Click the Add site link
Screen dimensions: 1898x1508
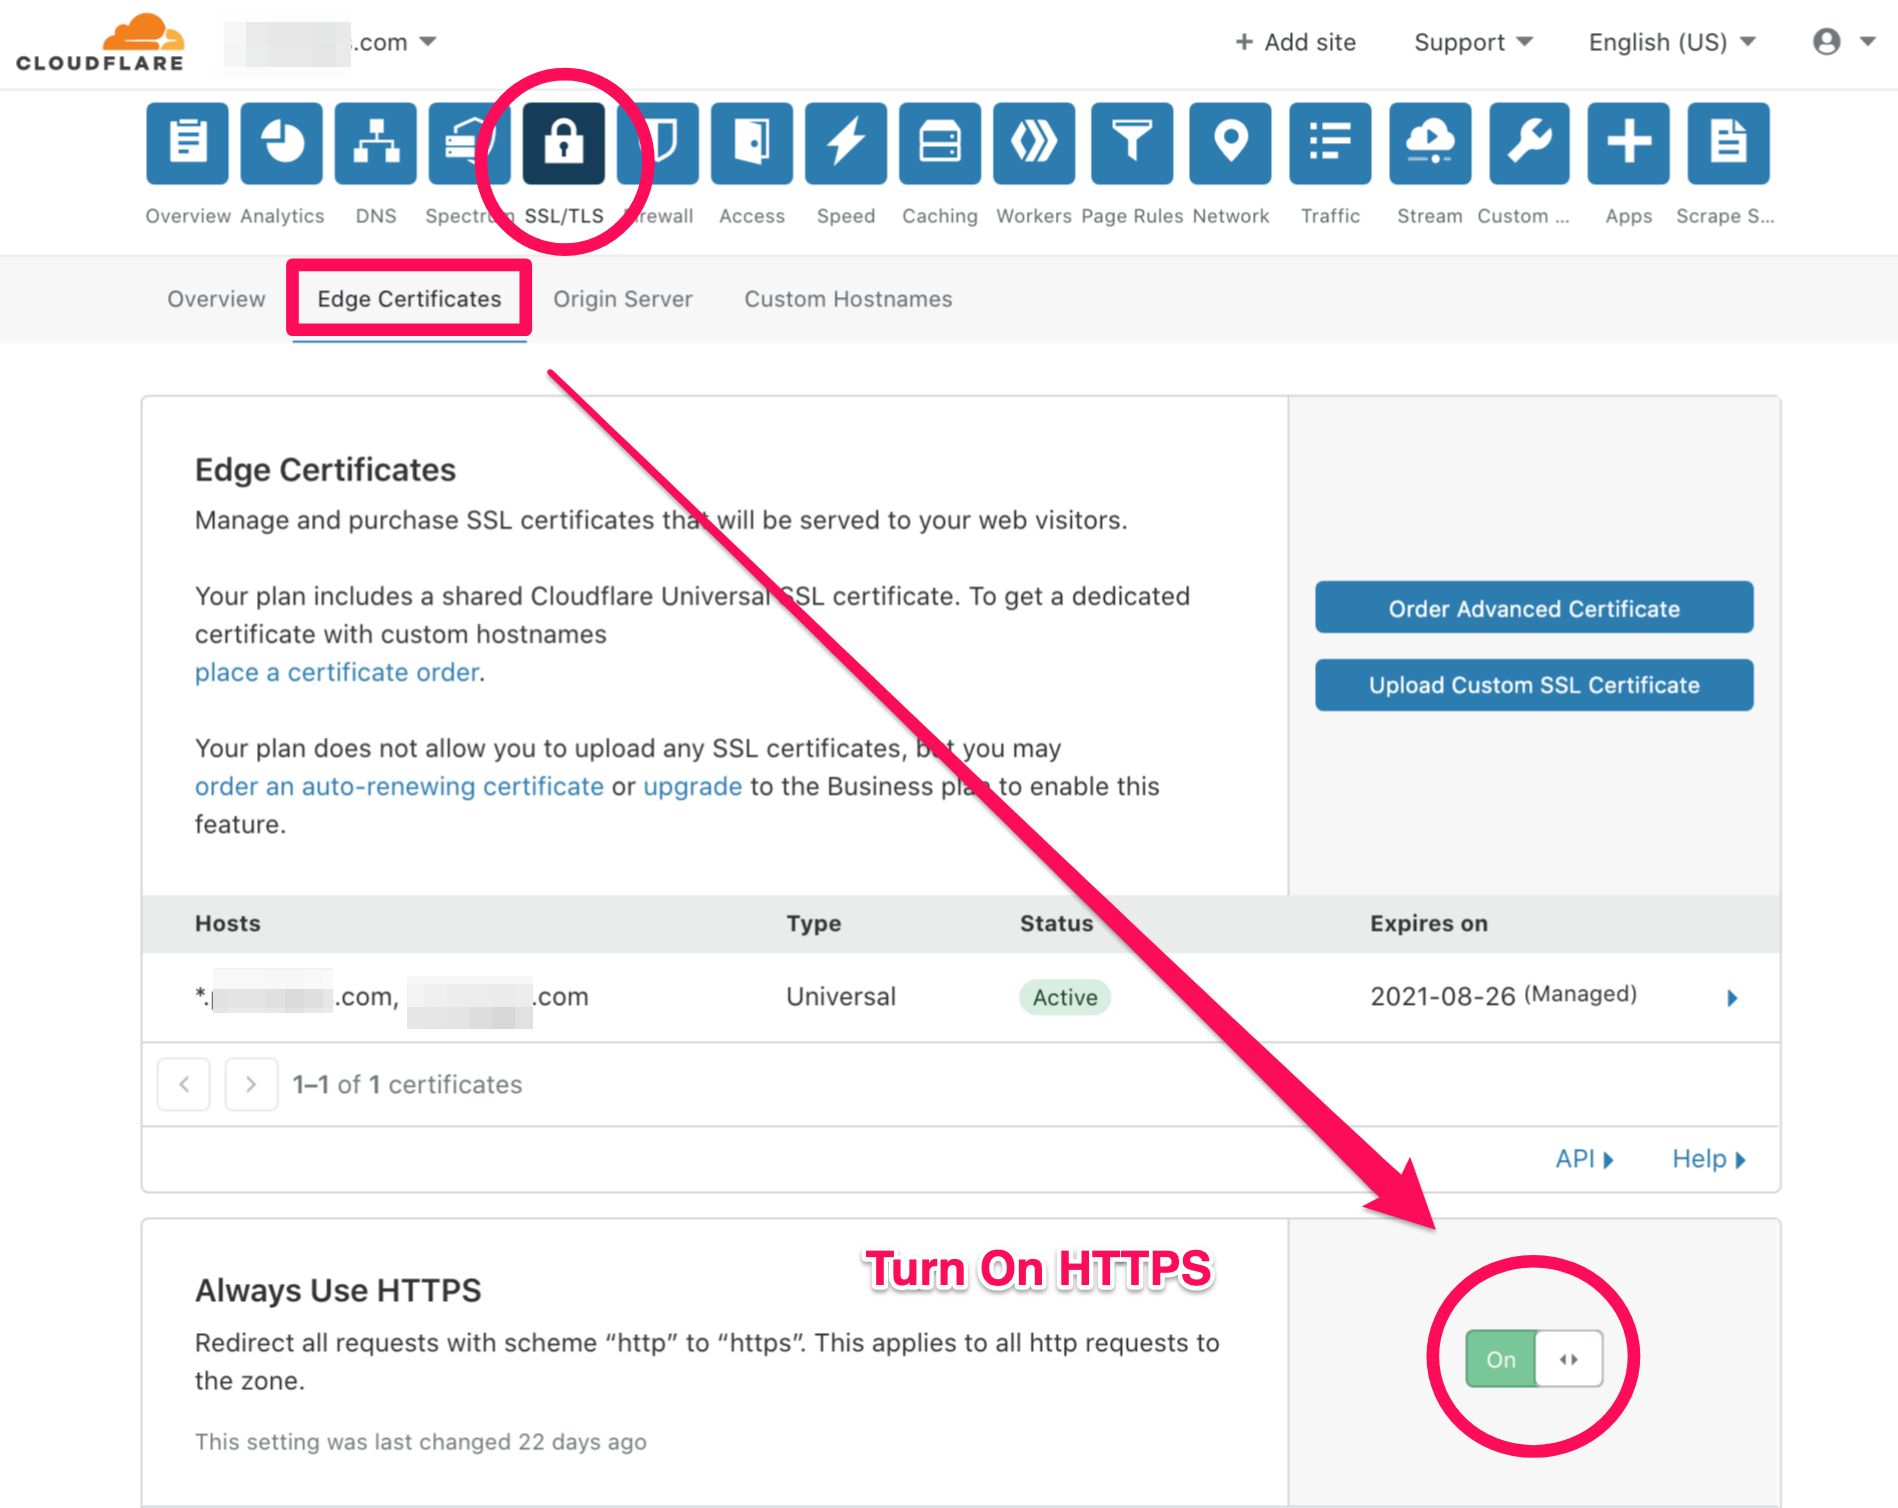tap(1296, 42)
